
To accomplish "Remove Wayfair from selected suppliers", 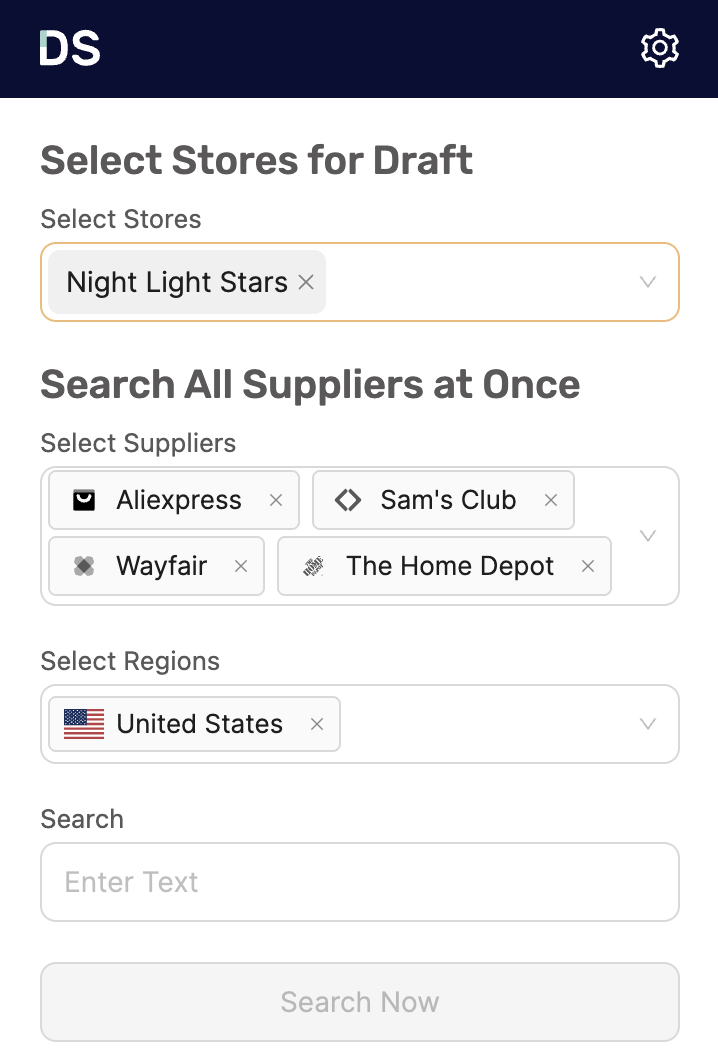I will point(240,566).
